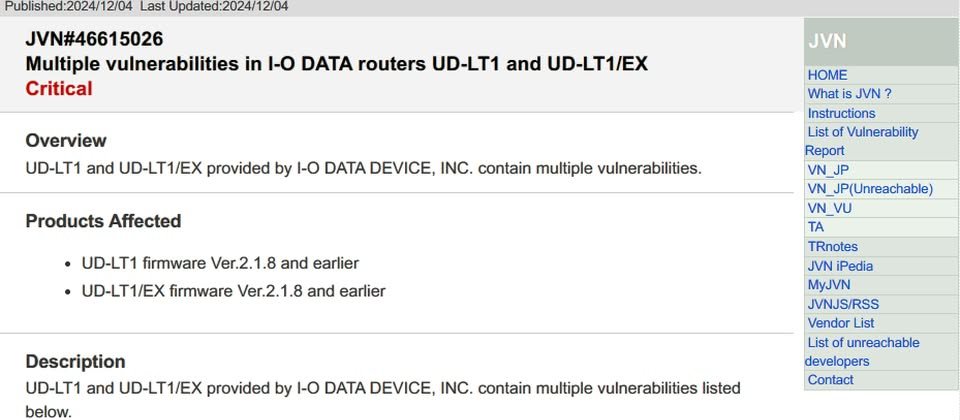Click the Products Affected heading
Image resolution: width=960 pixels, height=420 pixels.
(x=103, y=221)
